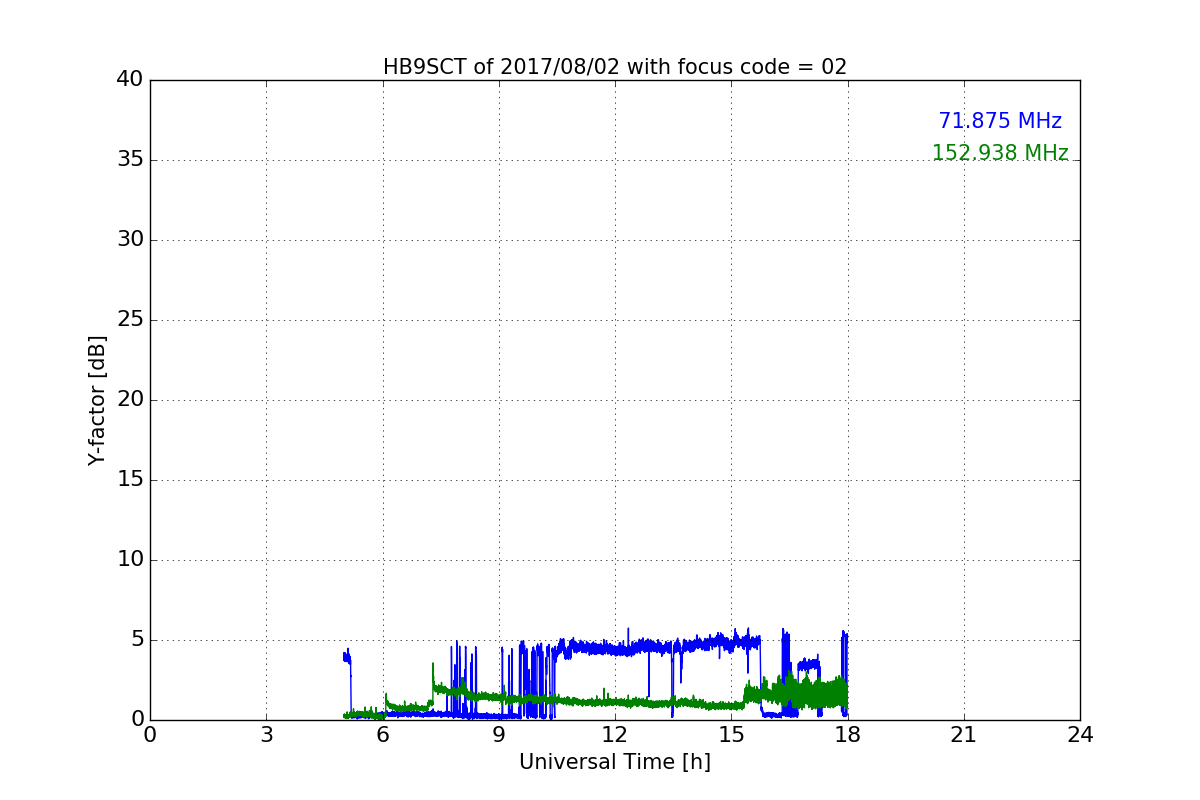Click y-axis tick label 40
The image size is (1200, 800).
(130, 80)
